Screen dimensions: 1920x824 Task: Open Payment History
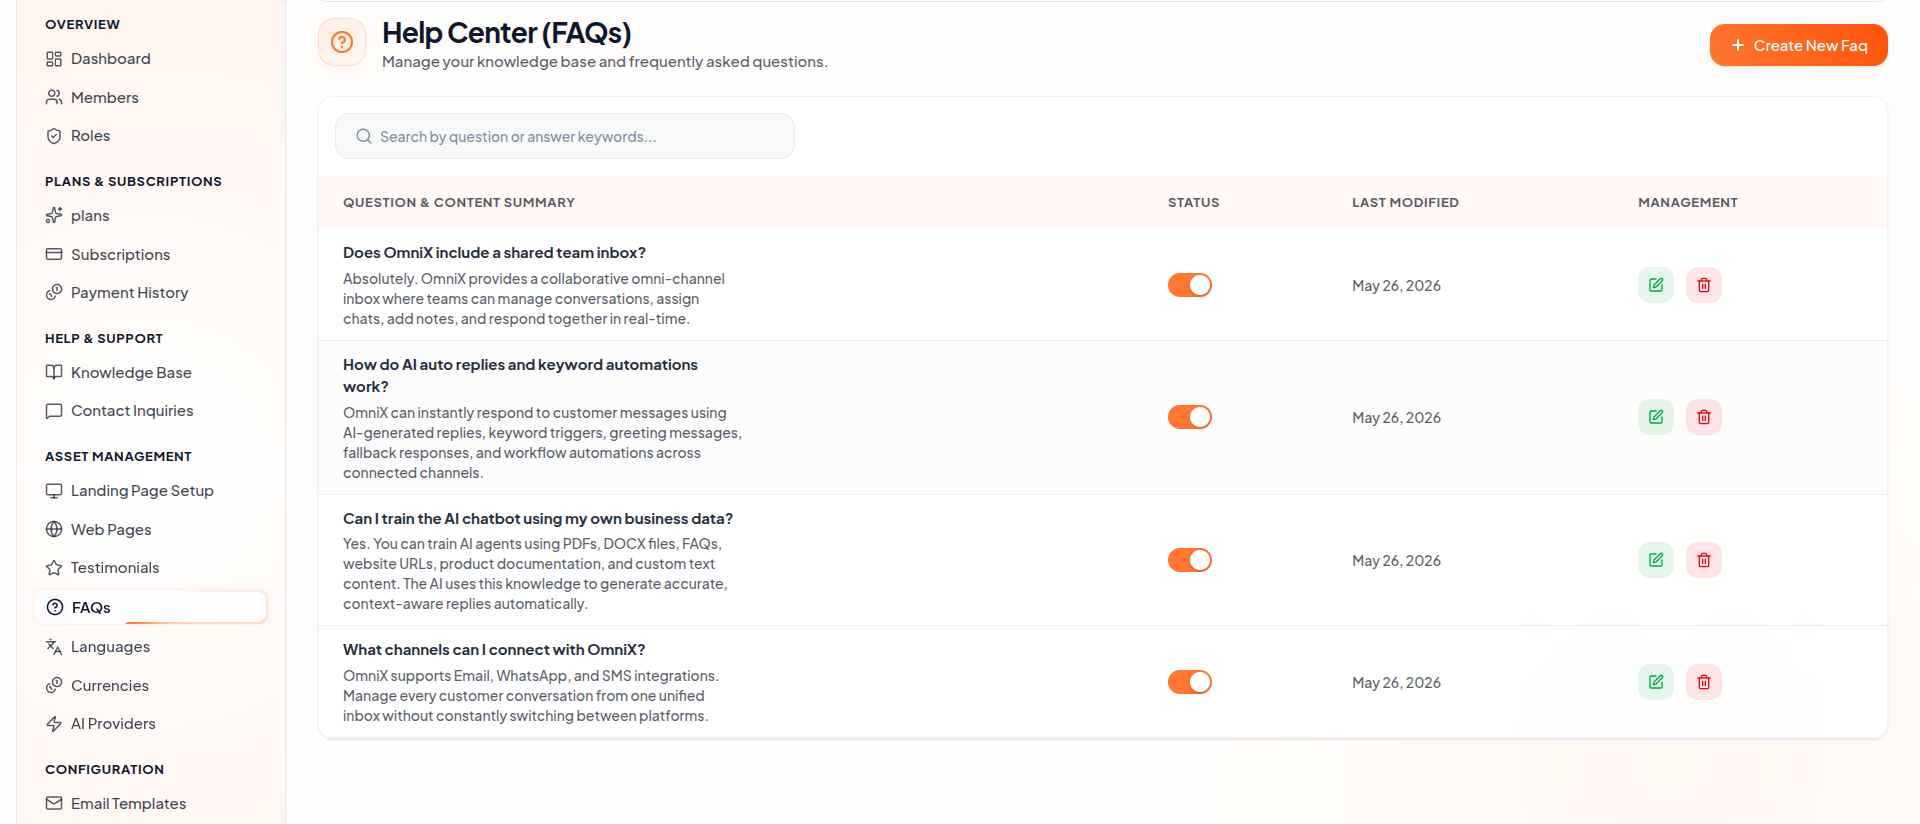150,293
